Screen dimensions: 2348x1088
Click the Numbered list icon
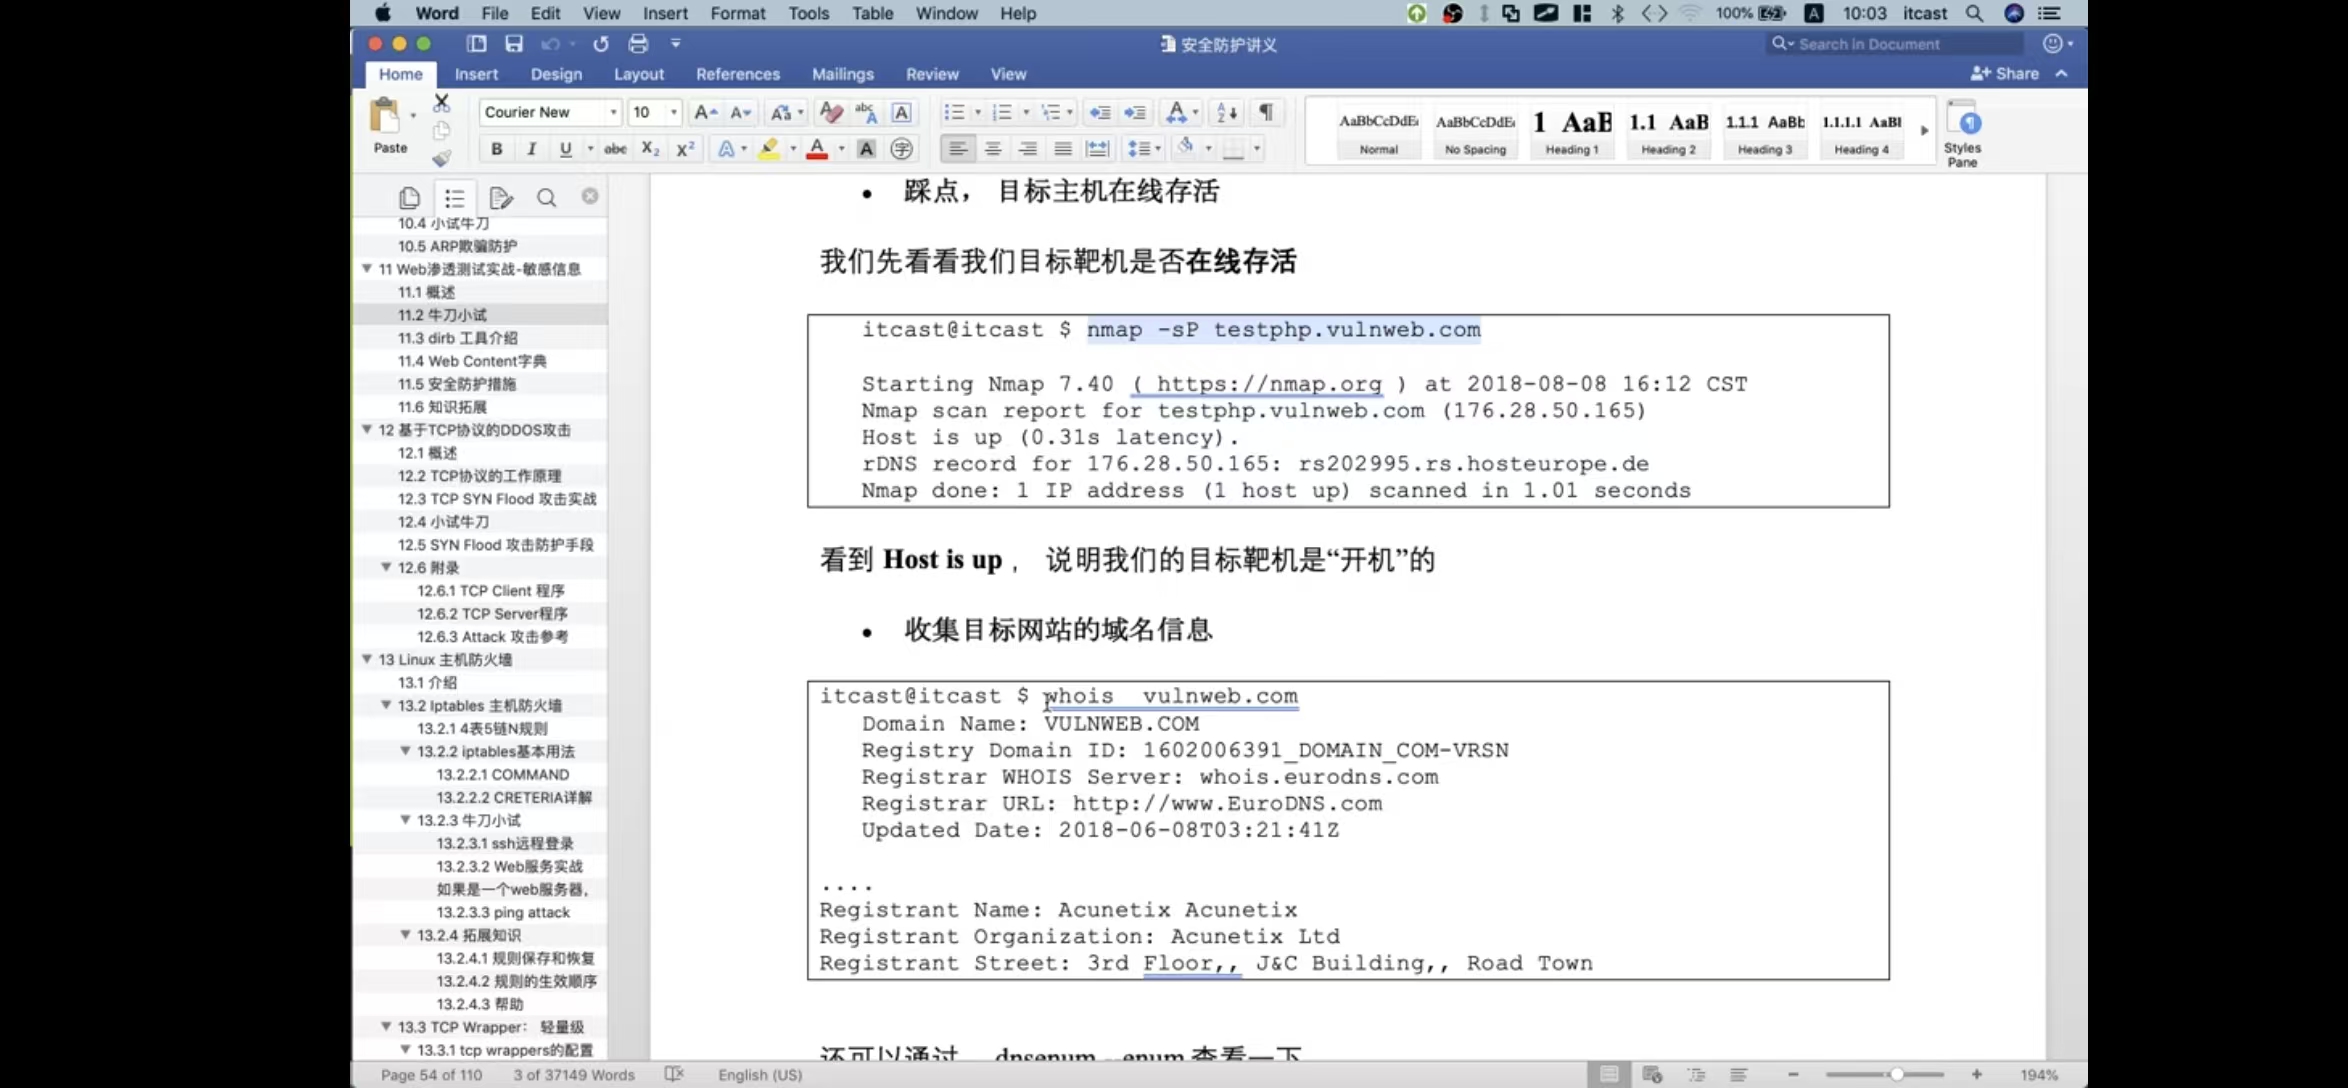(x=1002, y=113)
